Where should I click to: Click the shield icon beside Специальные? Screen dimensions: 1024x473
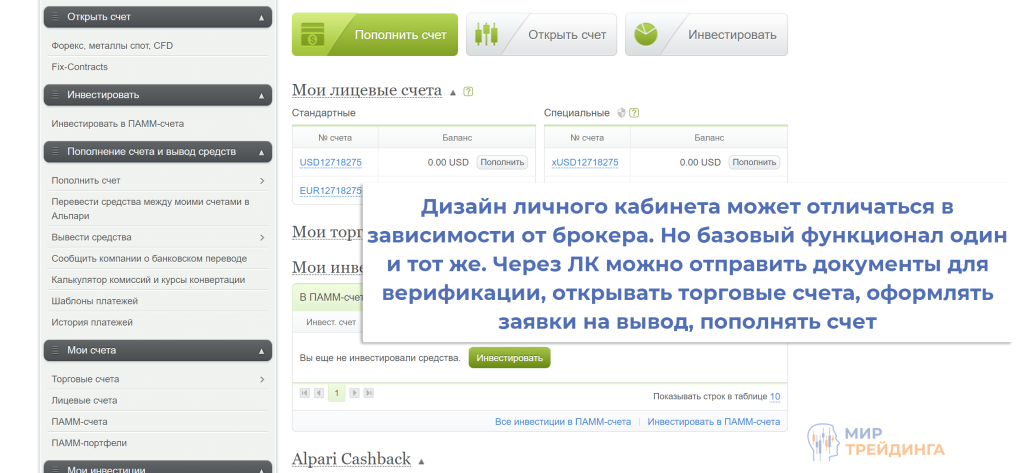coord(621,113)
